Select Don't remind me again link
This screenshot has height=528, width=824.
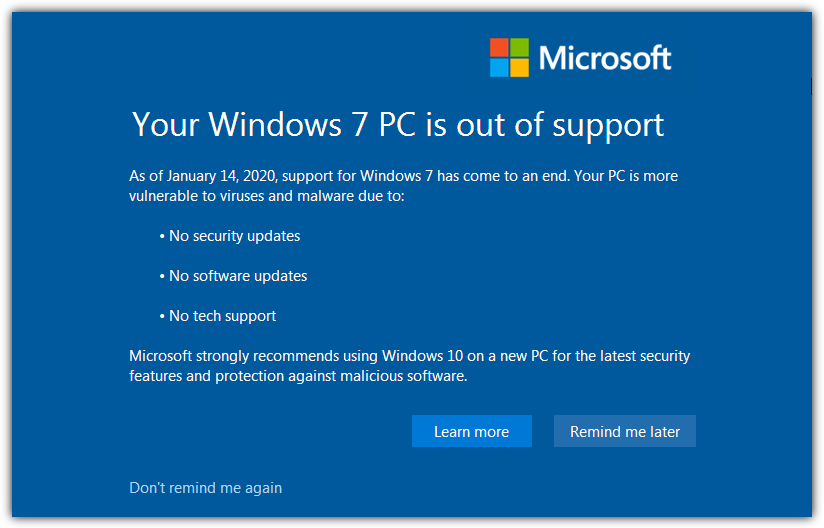coord(205,488)
